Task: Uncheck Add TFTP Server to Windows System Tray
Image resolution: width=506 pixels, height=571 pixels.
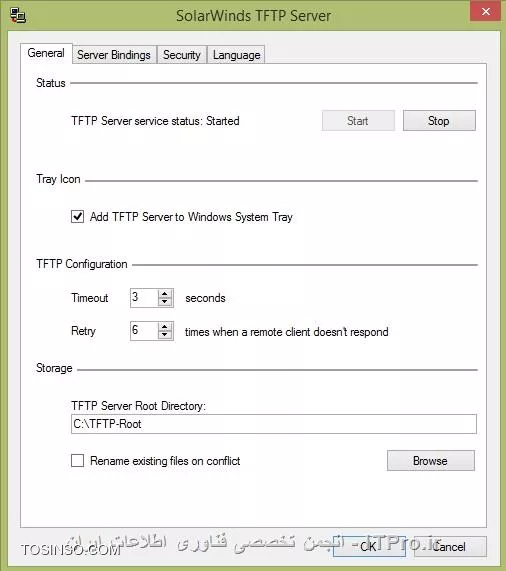Action: [78, 216]
